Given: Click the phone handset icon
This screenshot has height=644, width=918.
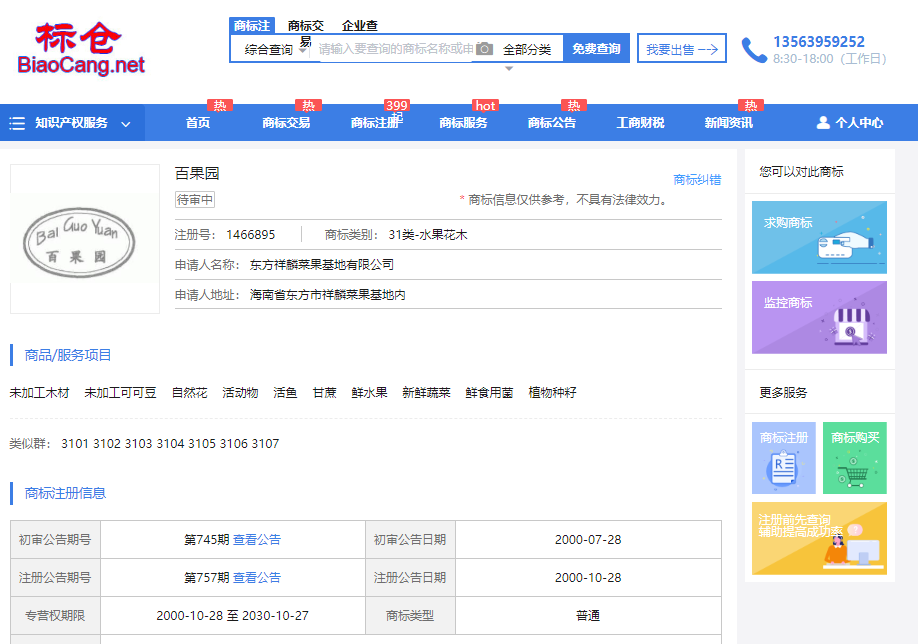Looking at the screenshot, I should coord(753,50).
